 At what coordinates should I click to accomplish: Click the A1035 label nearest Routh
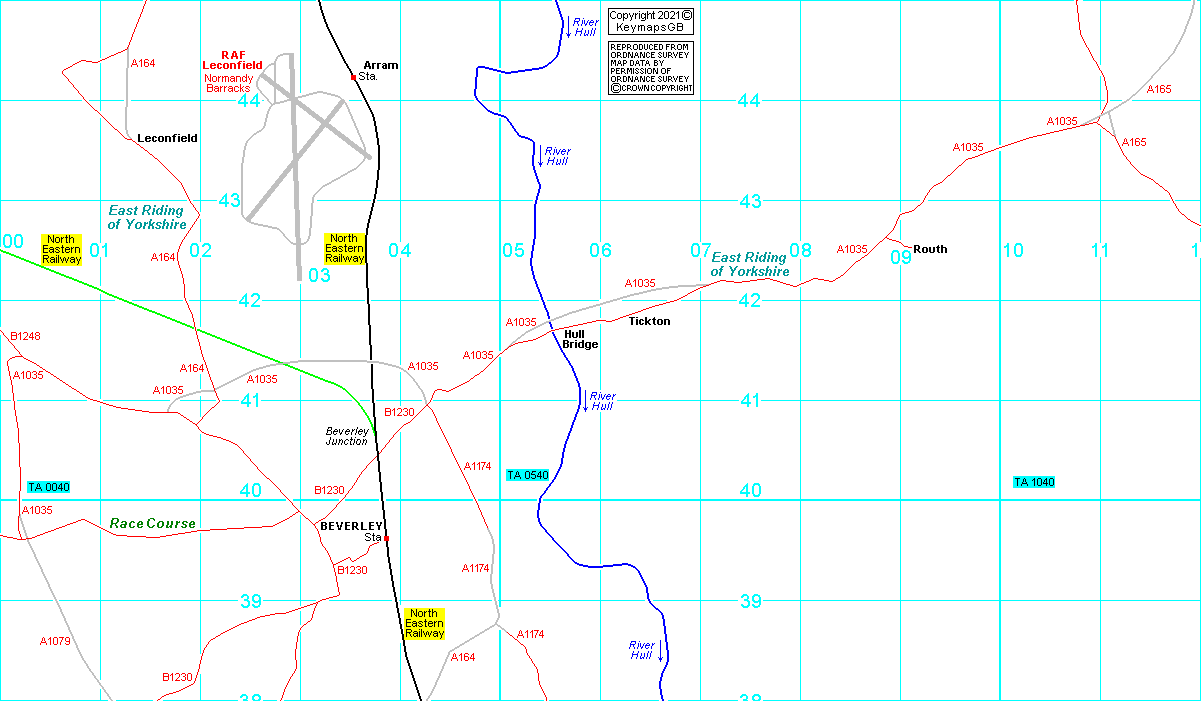(x=852, y=249)
